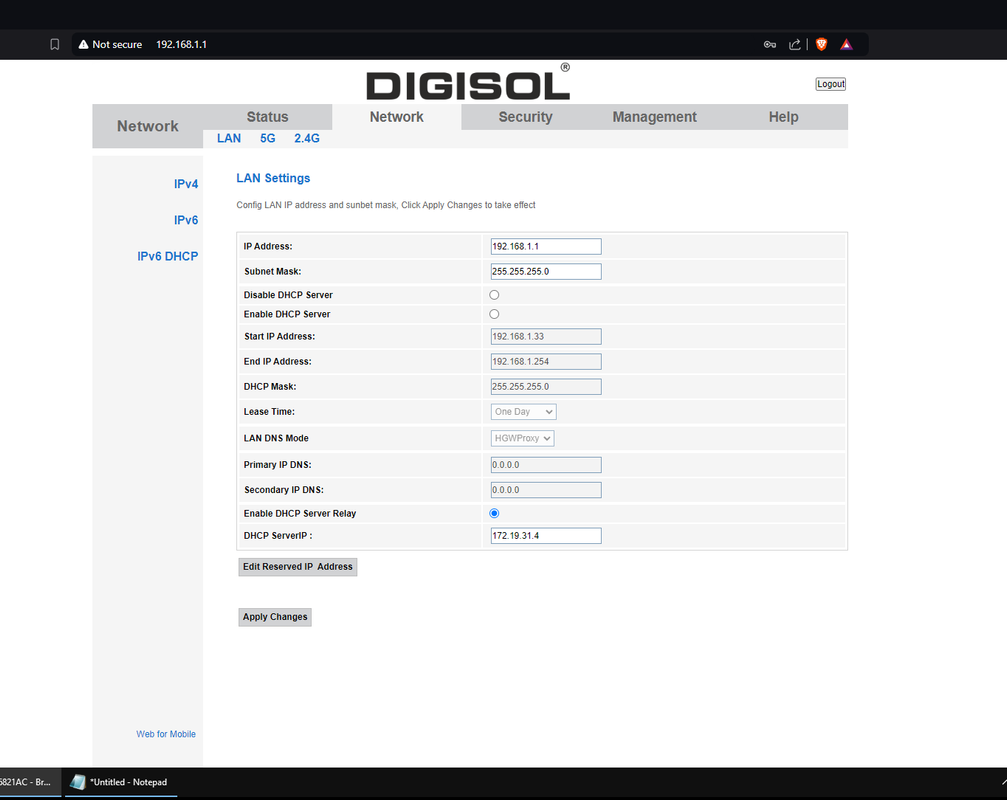This screenshot has height=800, width=1007.
Task: Click the DHCP ServerIP input field
Action: click(545, 536)
